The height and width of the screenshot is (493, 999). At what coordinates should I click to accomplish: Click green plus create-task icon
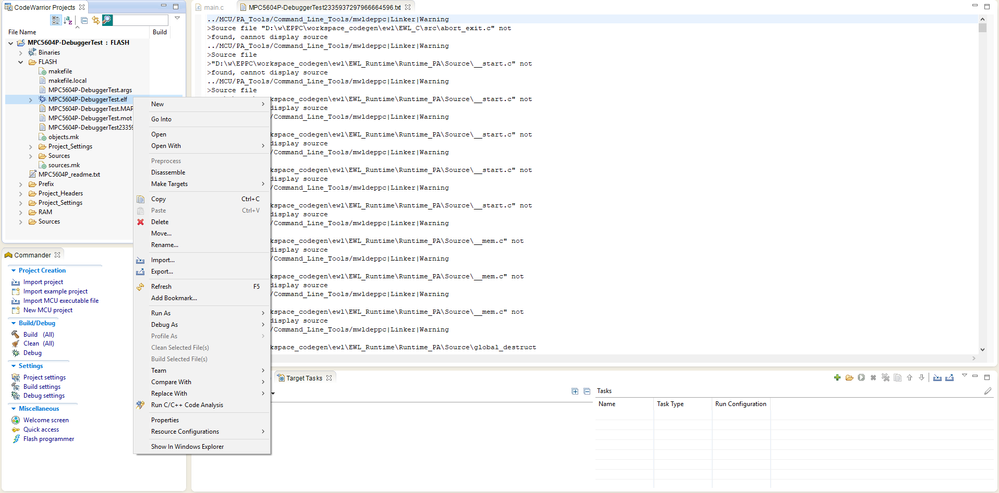click(837, 378)
